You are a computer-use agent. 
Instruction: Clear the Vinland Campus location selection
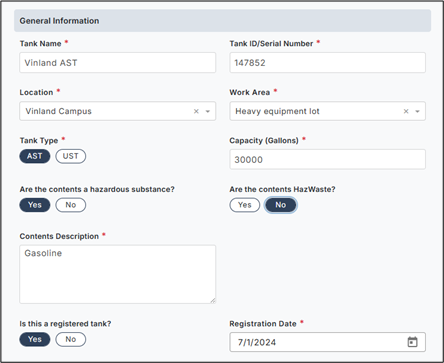[196, 111]
